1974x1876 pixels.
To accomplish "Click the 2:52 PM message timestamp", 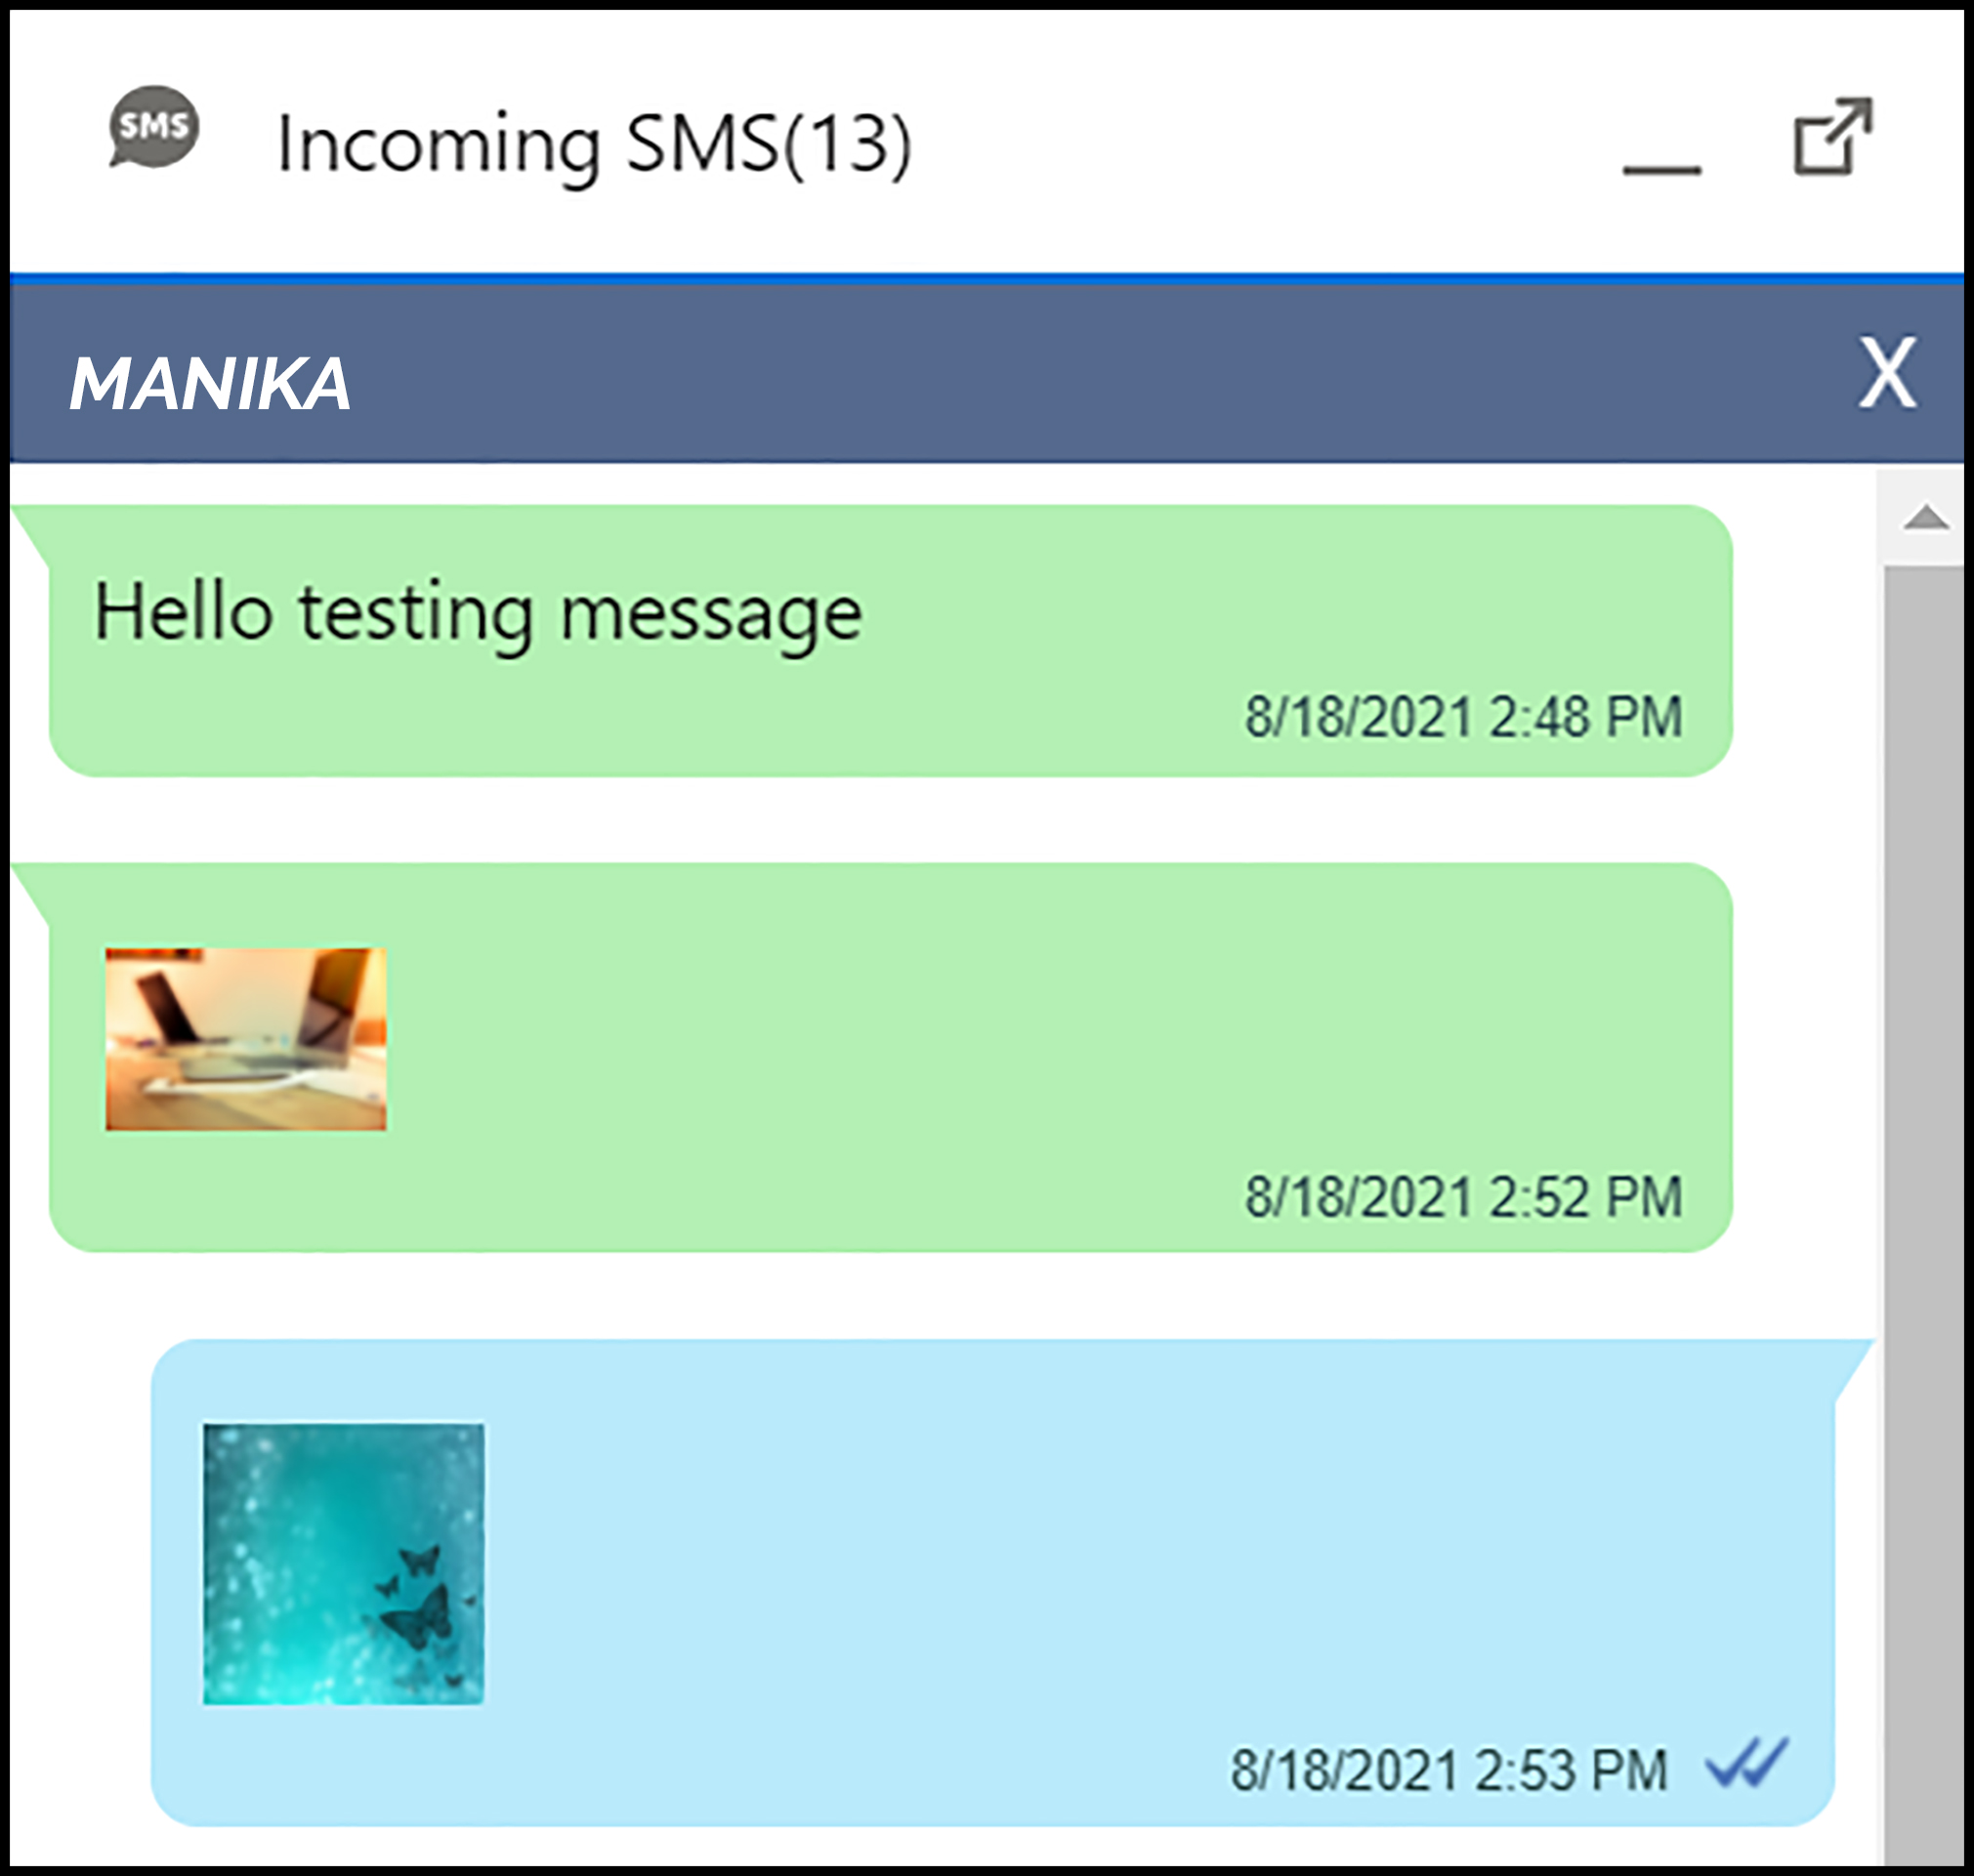I will 1463,1196.
